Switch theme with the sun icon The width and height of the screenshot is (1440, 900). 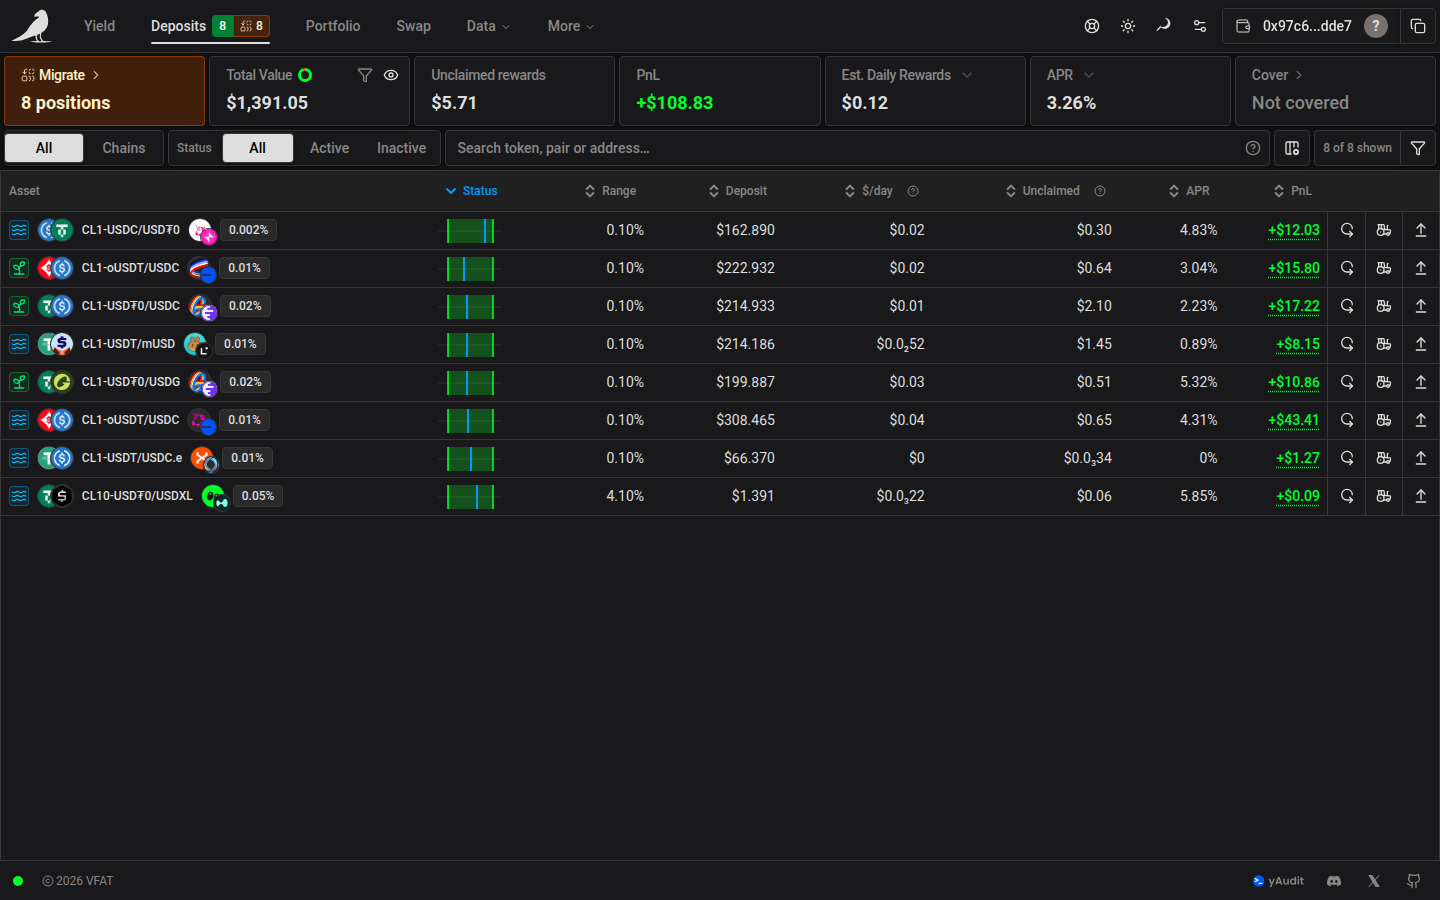coord(1128,26)
